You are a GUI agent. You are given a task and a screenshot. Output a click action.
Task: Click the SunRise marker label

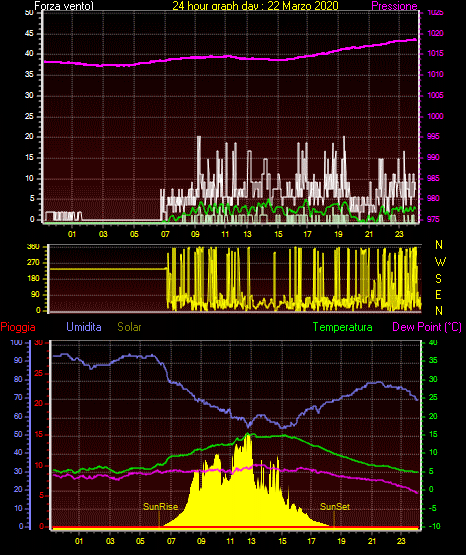tap(160, 507)
